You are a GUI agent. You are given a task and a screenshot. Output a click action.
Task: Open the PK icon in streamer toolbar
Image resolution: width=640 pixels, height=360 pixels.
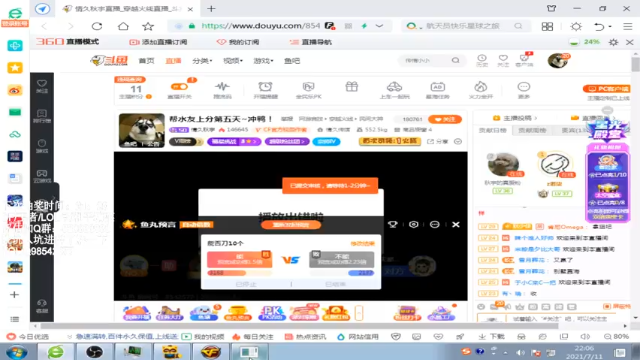click(309, 90)
